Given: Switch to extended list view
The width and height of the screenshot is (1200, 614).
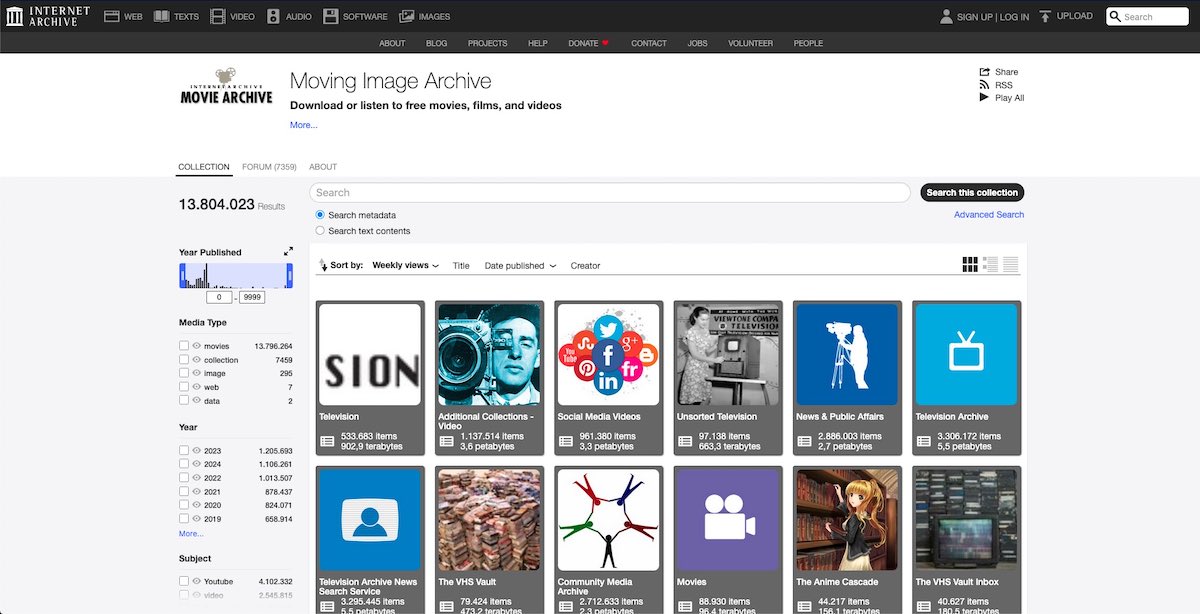Looking at the screenshot, I should [x=990, y=265].
